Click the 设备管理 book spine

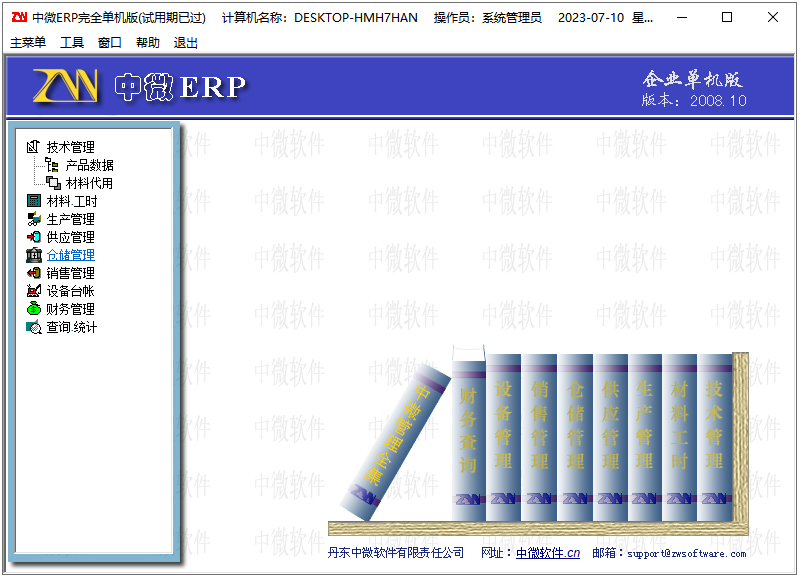tap(504, 438)
